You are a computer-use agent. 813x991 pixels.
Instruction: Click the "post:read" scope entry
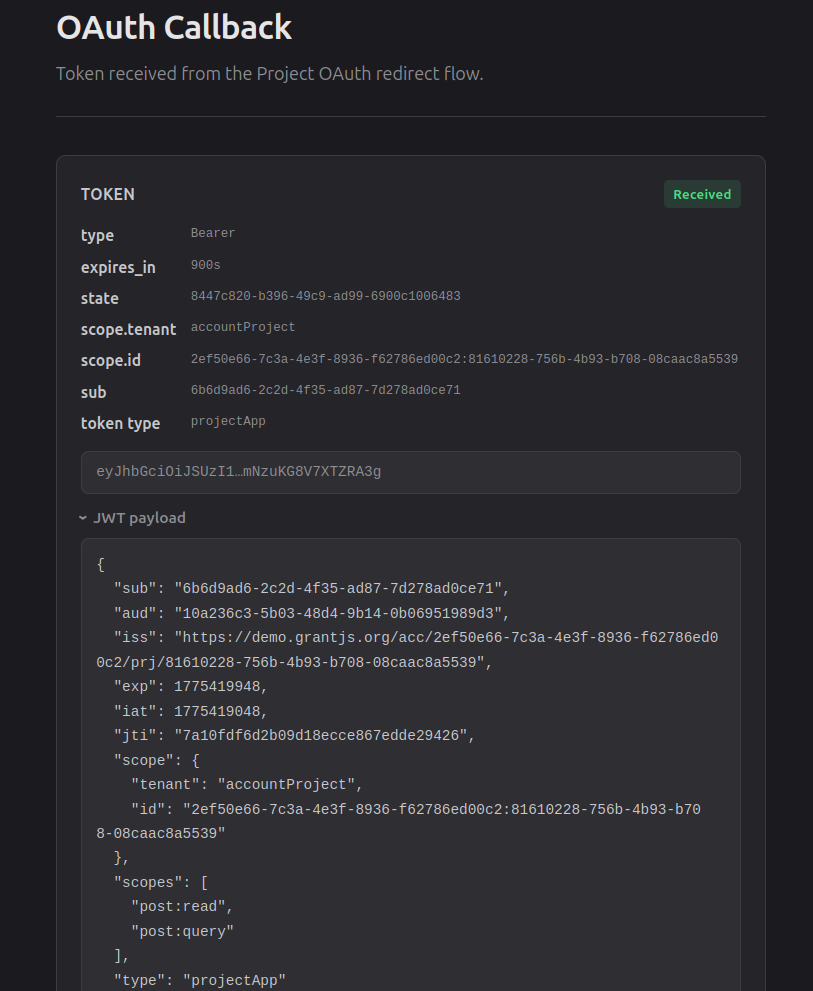[x=182, y=907]
